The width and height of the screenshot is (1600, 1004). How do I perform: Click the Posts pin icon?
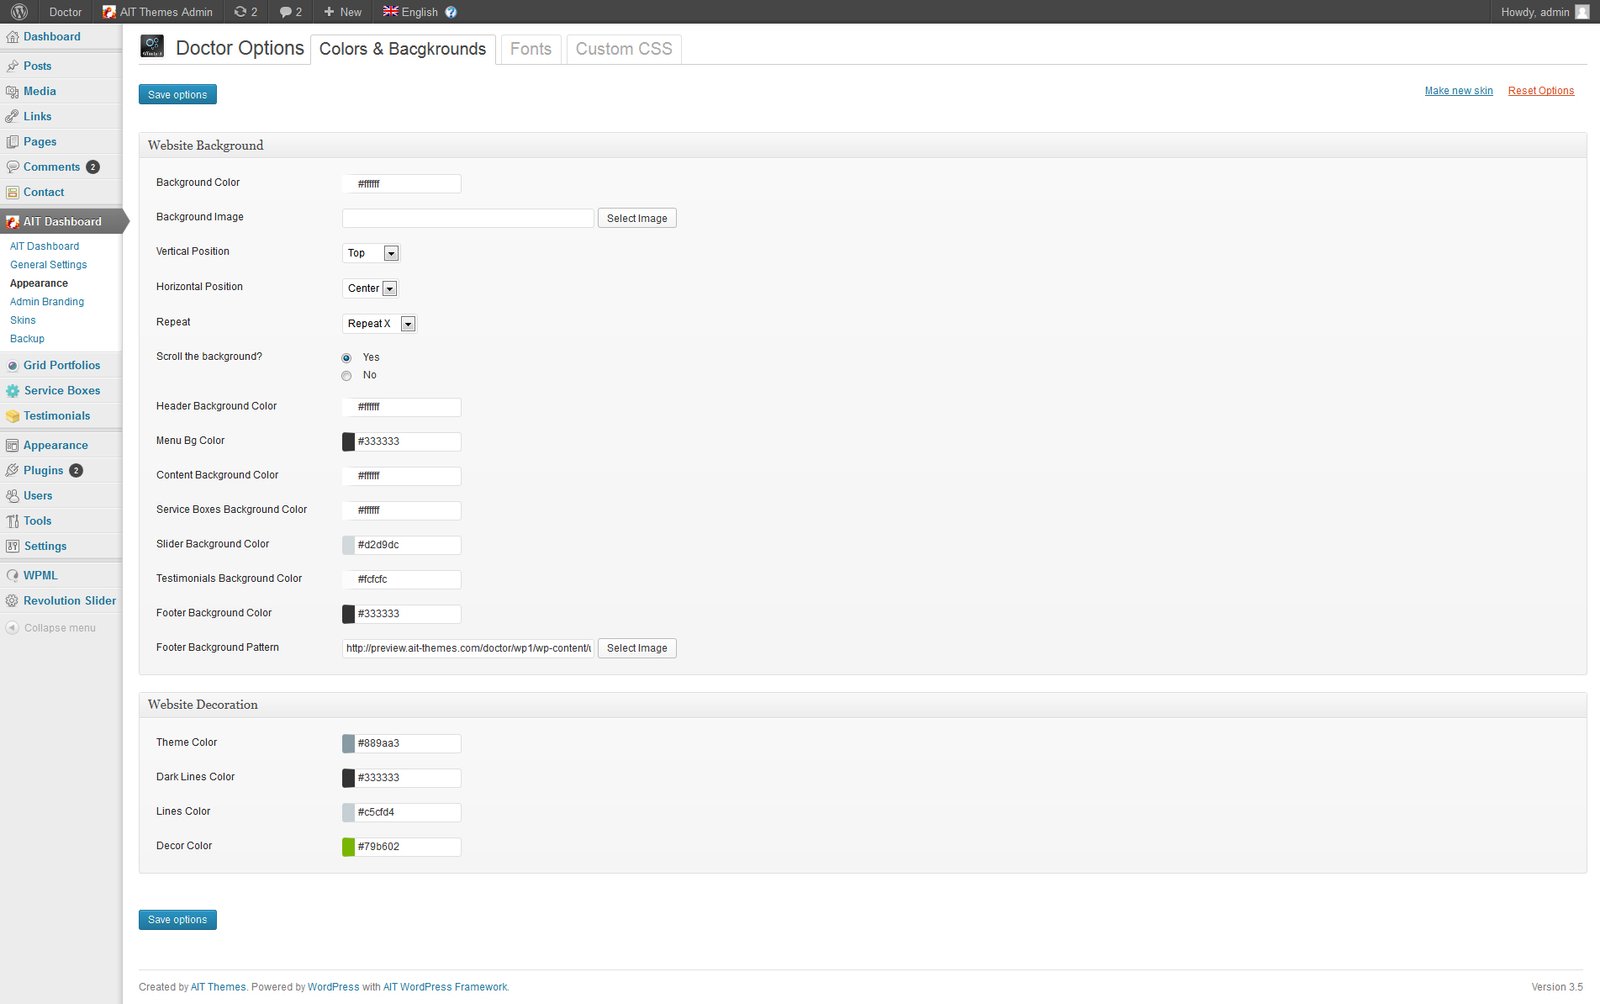pyautogui.click(x=12, y=66)
